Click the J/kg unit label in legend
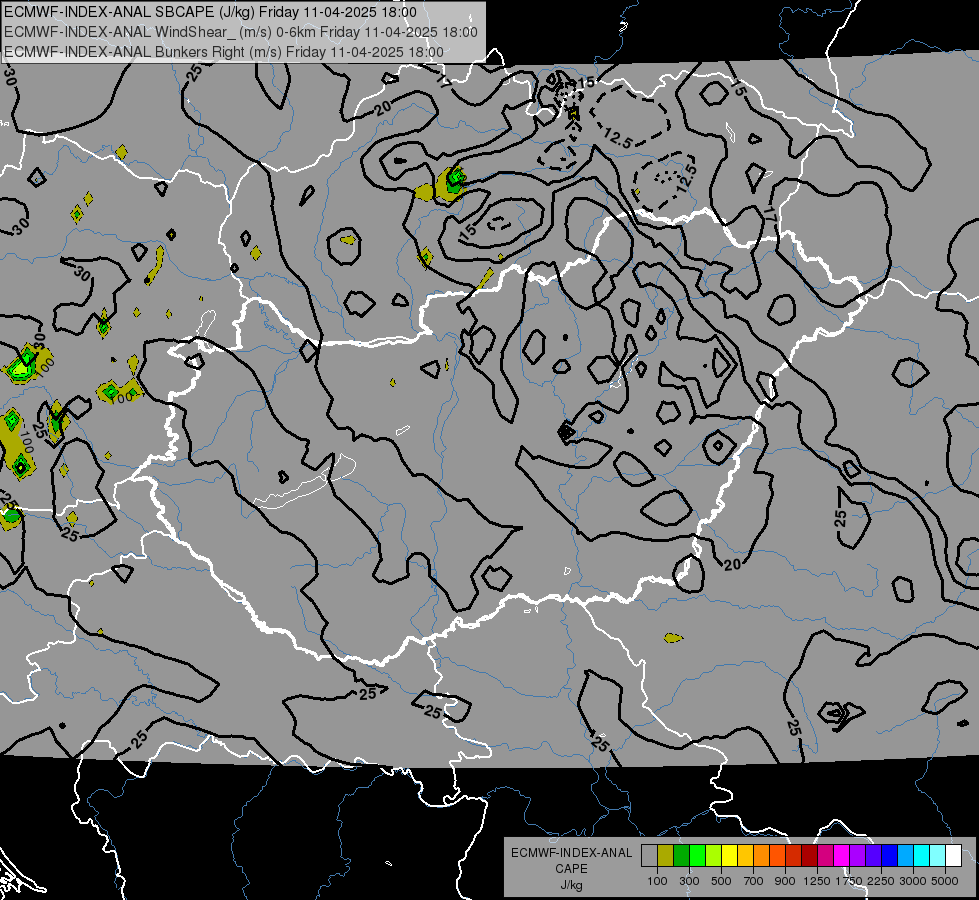 [571, 885]
